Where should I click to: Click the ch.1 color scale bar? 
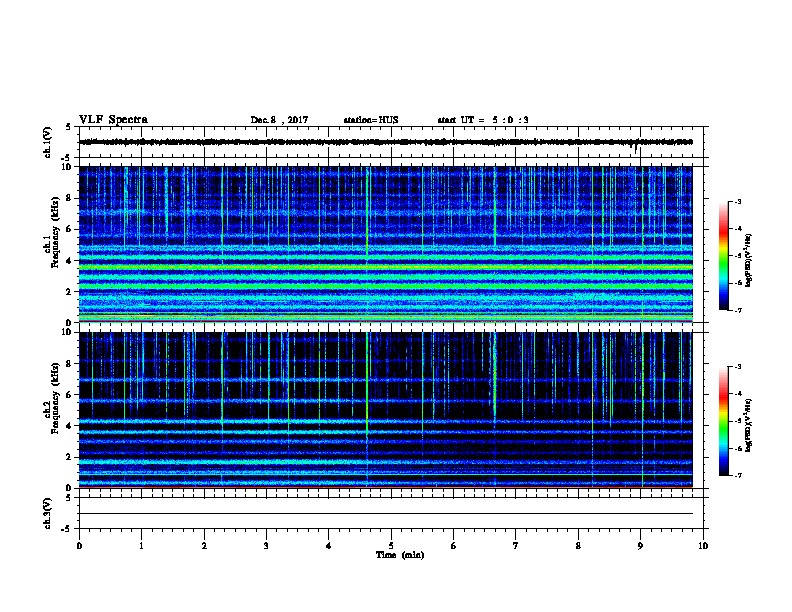(724, 256)
